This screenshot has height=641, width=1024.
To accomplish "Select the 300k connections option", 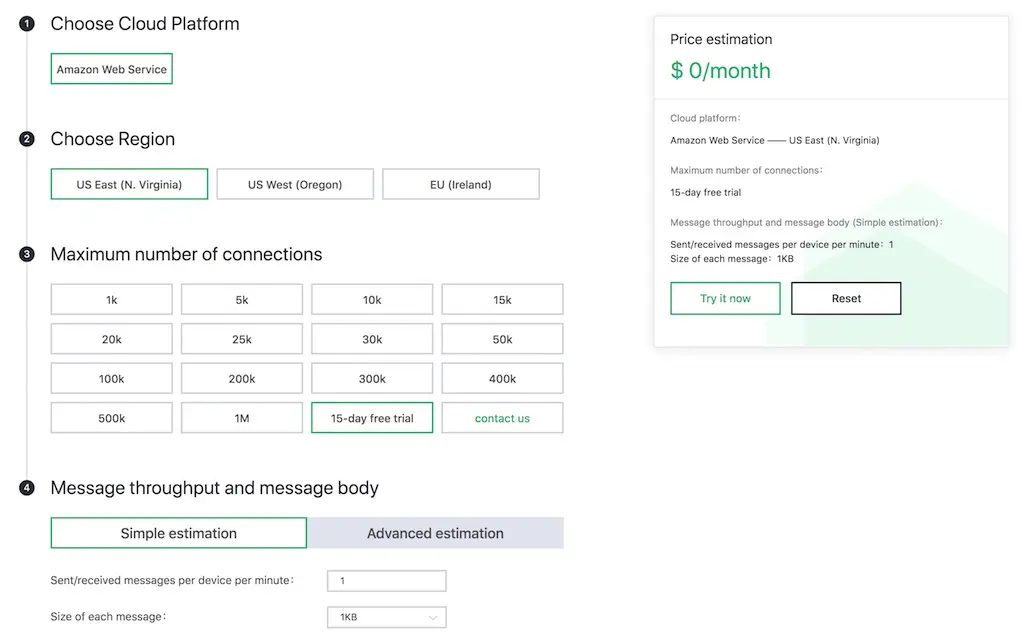I will point(372,379).
